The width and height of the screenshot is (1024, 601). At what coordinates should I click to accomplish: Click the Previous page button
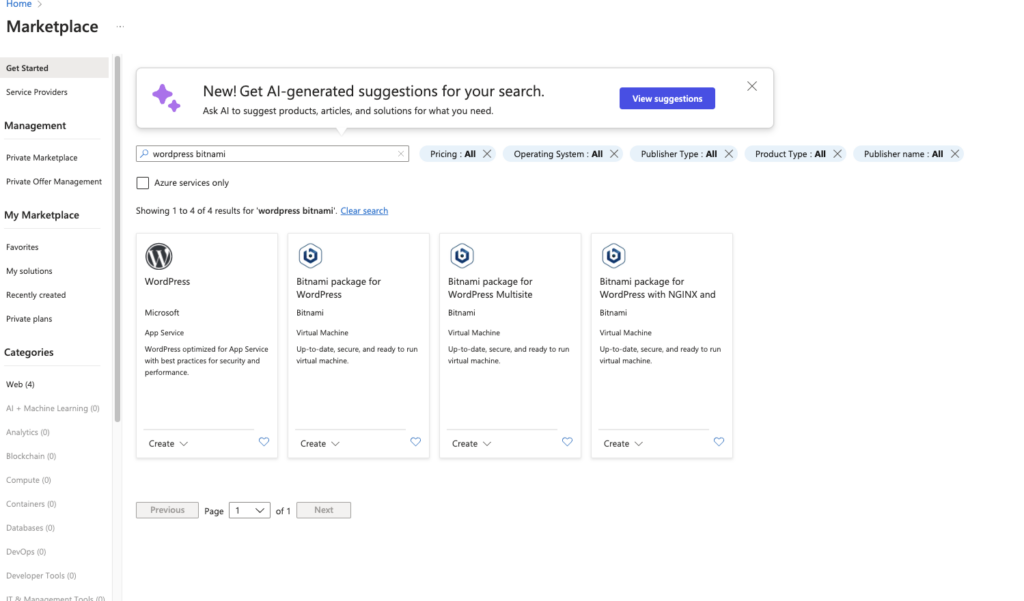pos(167,510)
